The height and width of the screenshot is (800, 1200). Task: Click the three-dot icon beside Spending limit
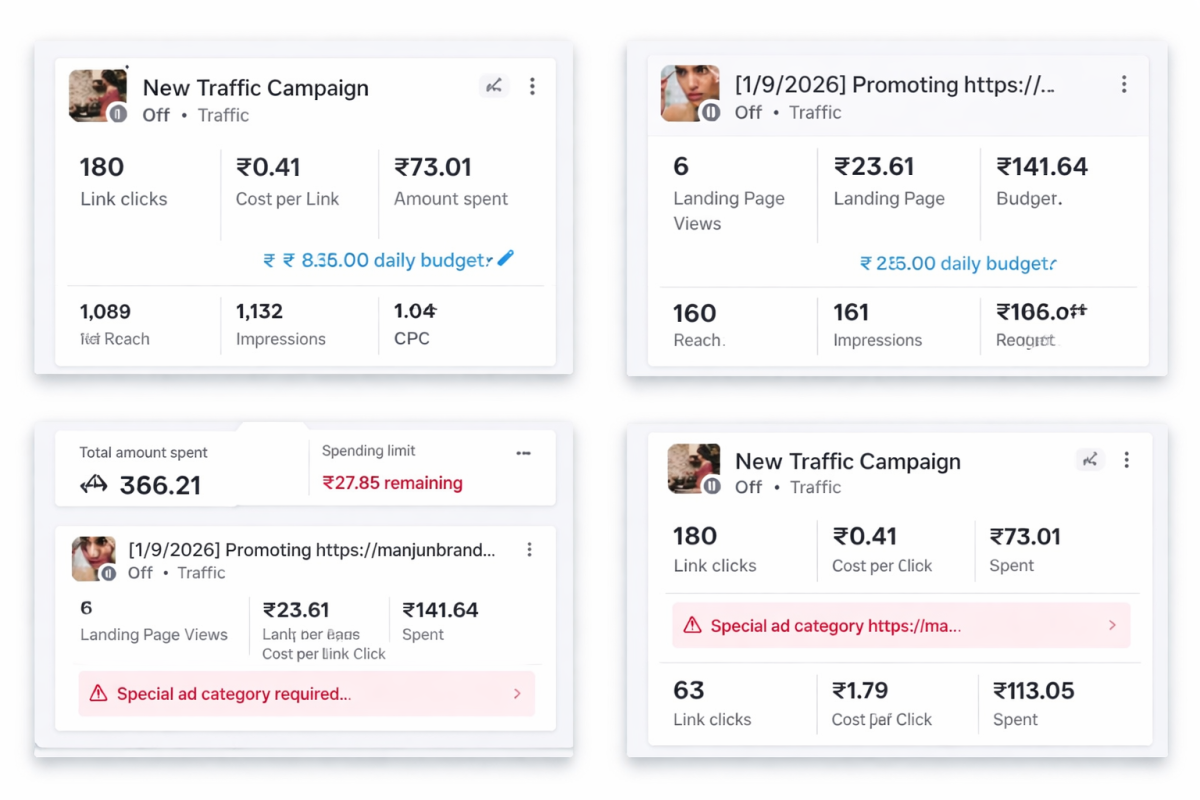tap(523, 454)
